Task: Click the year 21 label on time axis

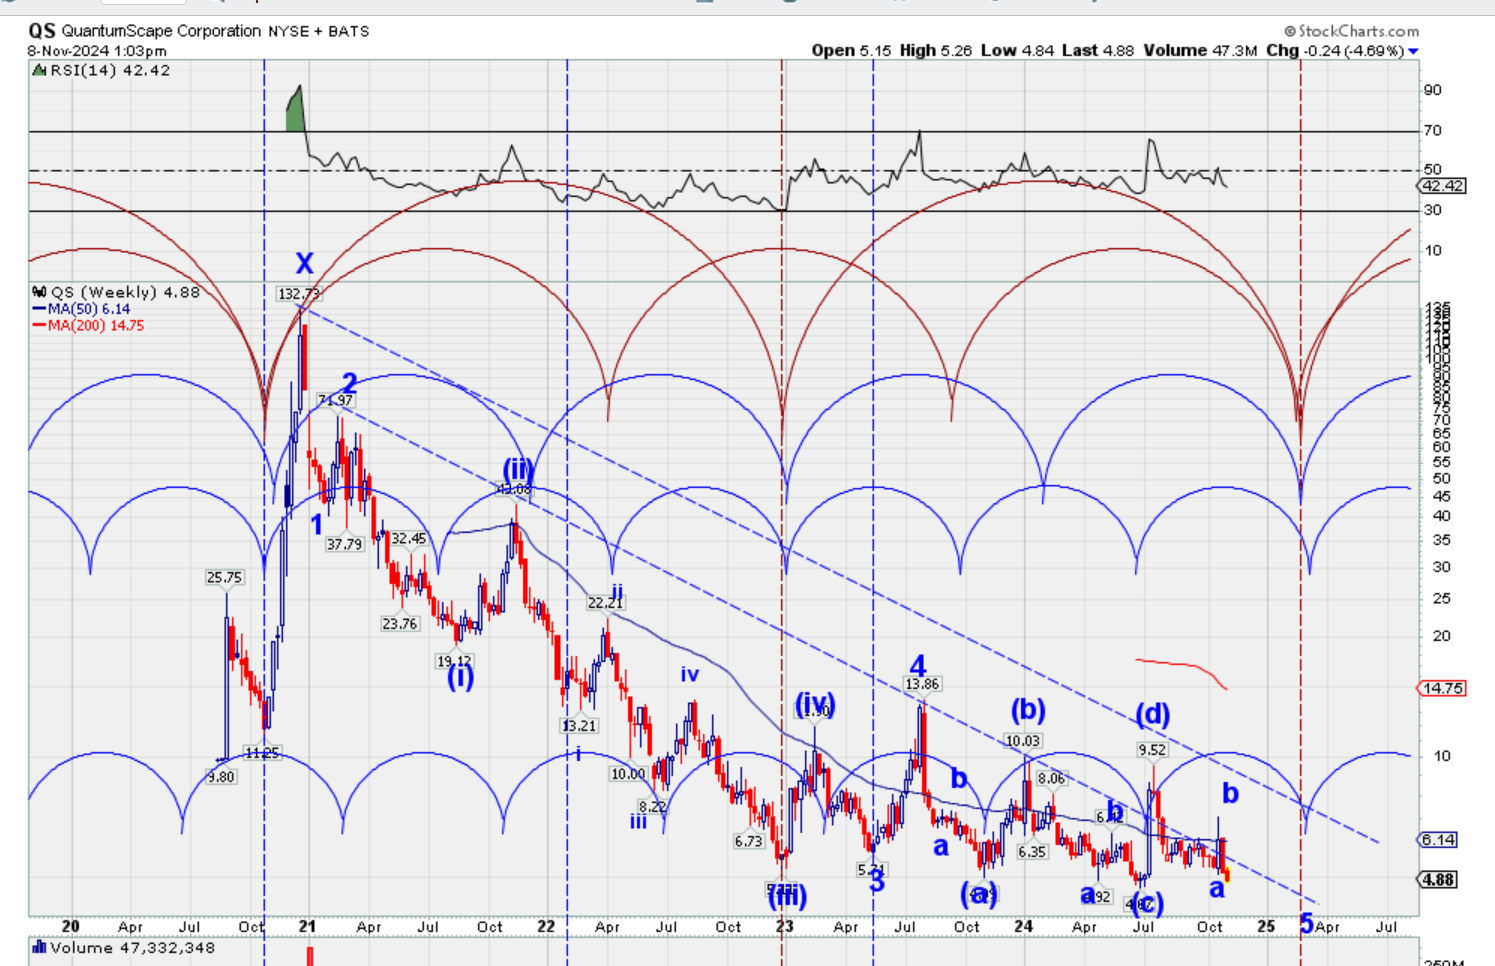Action: pyautogui.click(x=307, y=927)
